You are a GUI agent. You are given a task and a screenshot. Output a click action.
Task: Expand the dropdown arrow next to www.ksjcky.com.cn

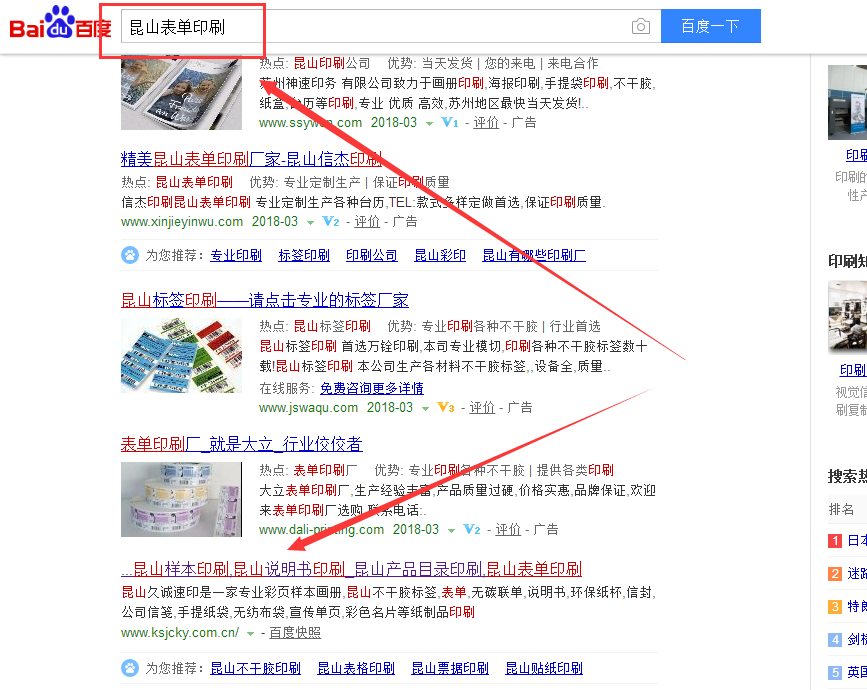[250, 634]
